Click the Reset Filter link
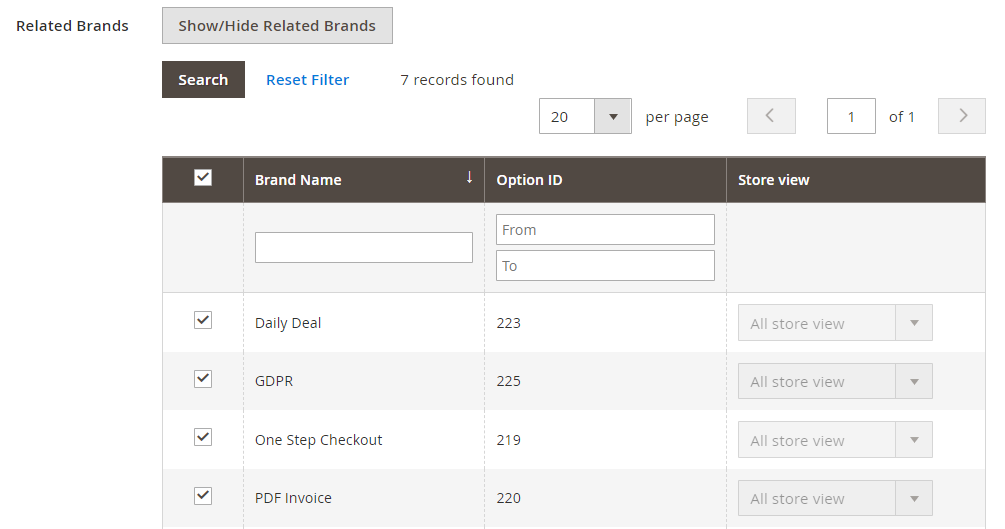Viewport: 1005px width, 529px height. point(307,80)
